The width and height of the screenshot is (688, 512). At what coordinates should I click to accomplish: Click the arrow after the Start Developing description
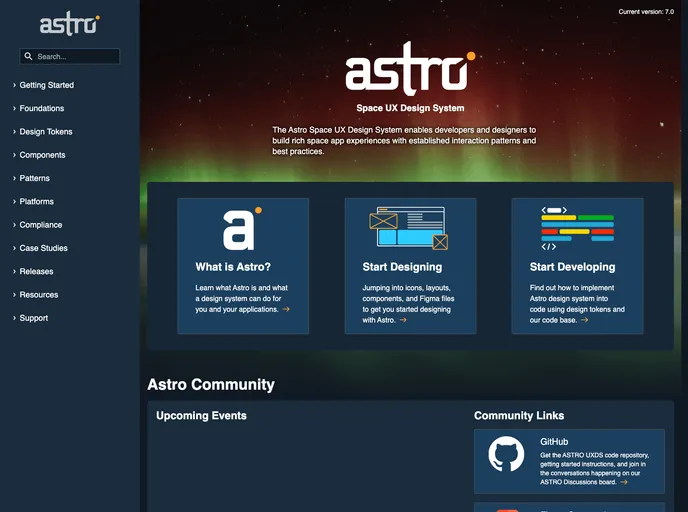(584, 320)
